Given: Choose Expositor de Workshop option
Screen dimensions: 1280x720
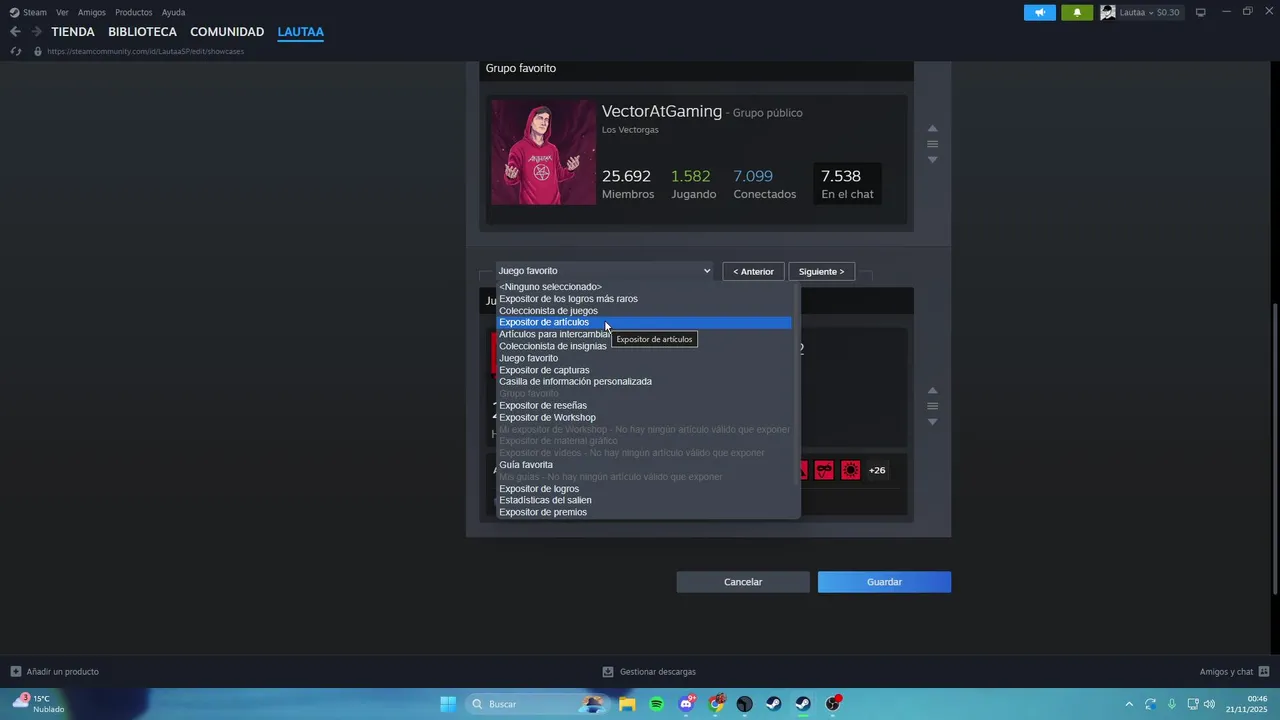Looking at the screenshot, I should point(644,418).
